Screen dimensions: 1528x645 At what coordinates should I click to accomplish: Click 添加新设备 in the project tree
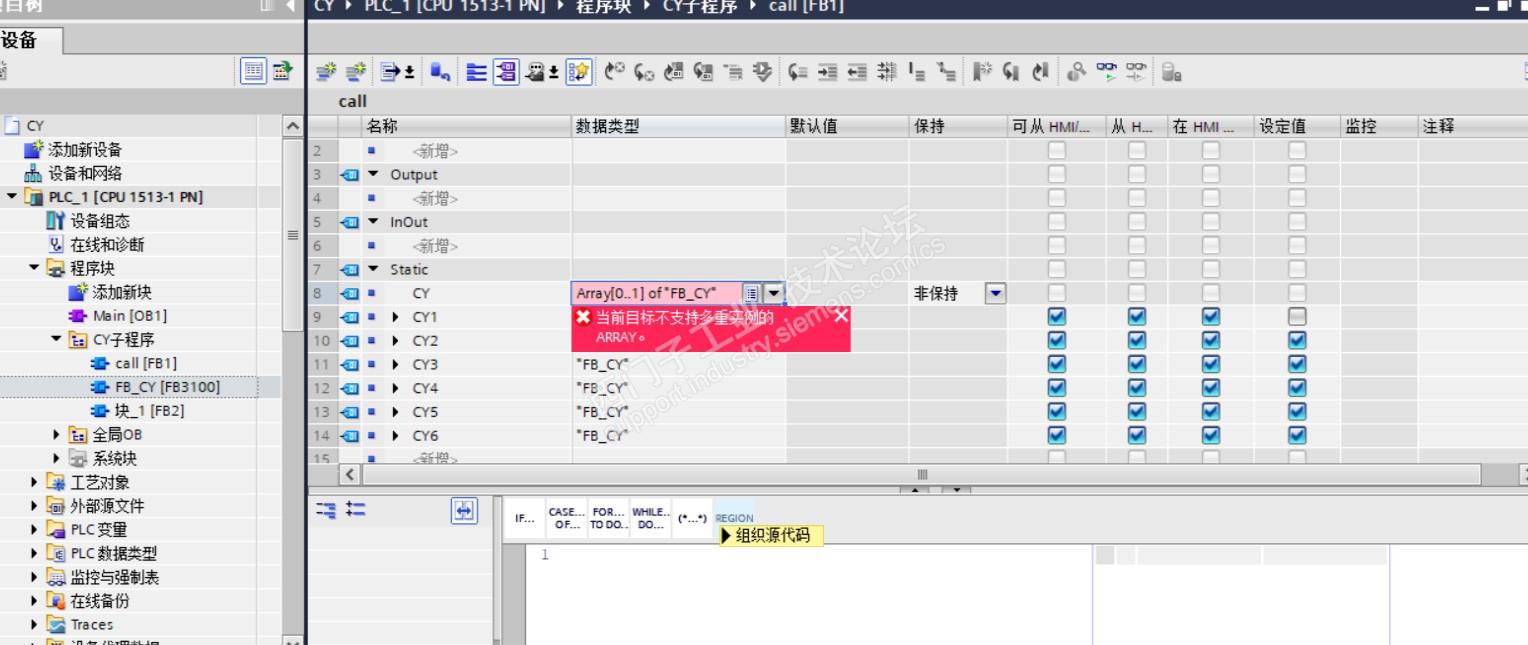[x=85, y=150]
